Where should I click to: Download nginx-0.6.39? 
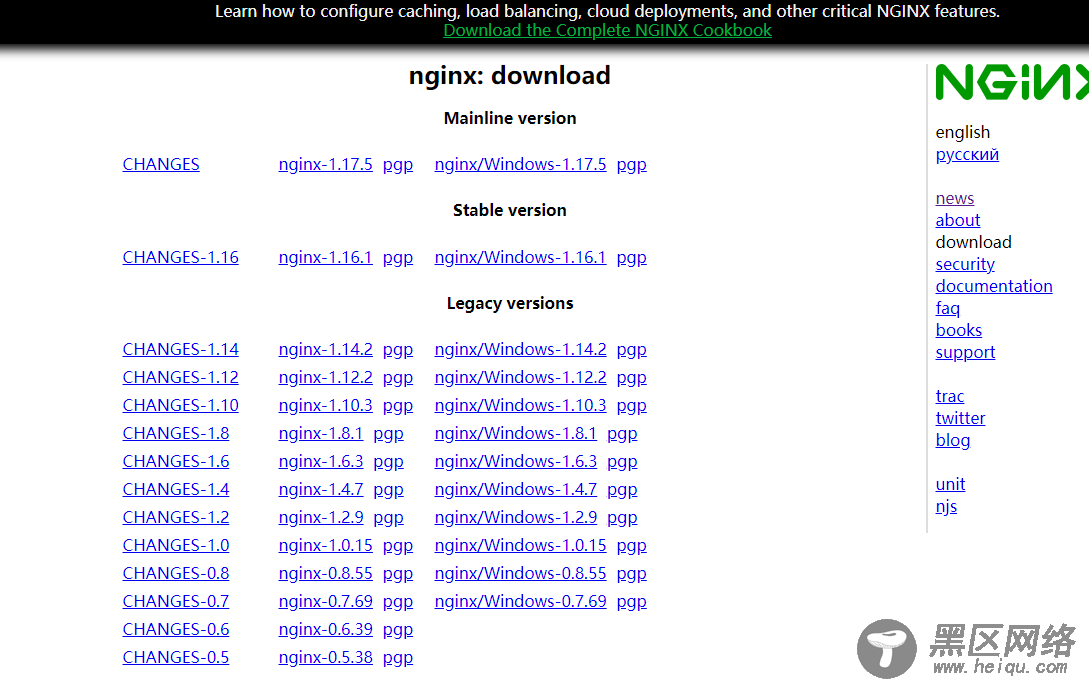point(325,629)
